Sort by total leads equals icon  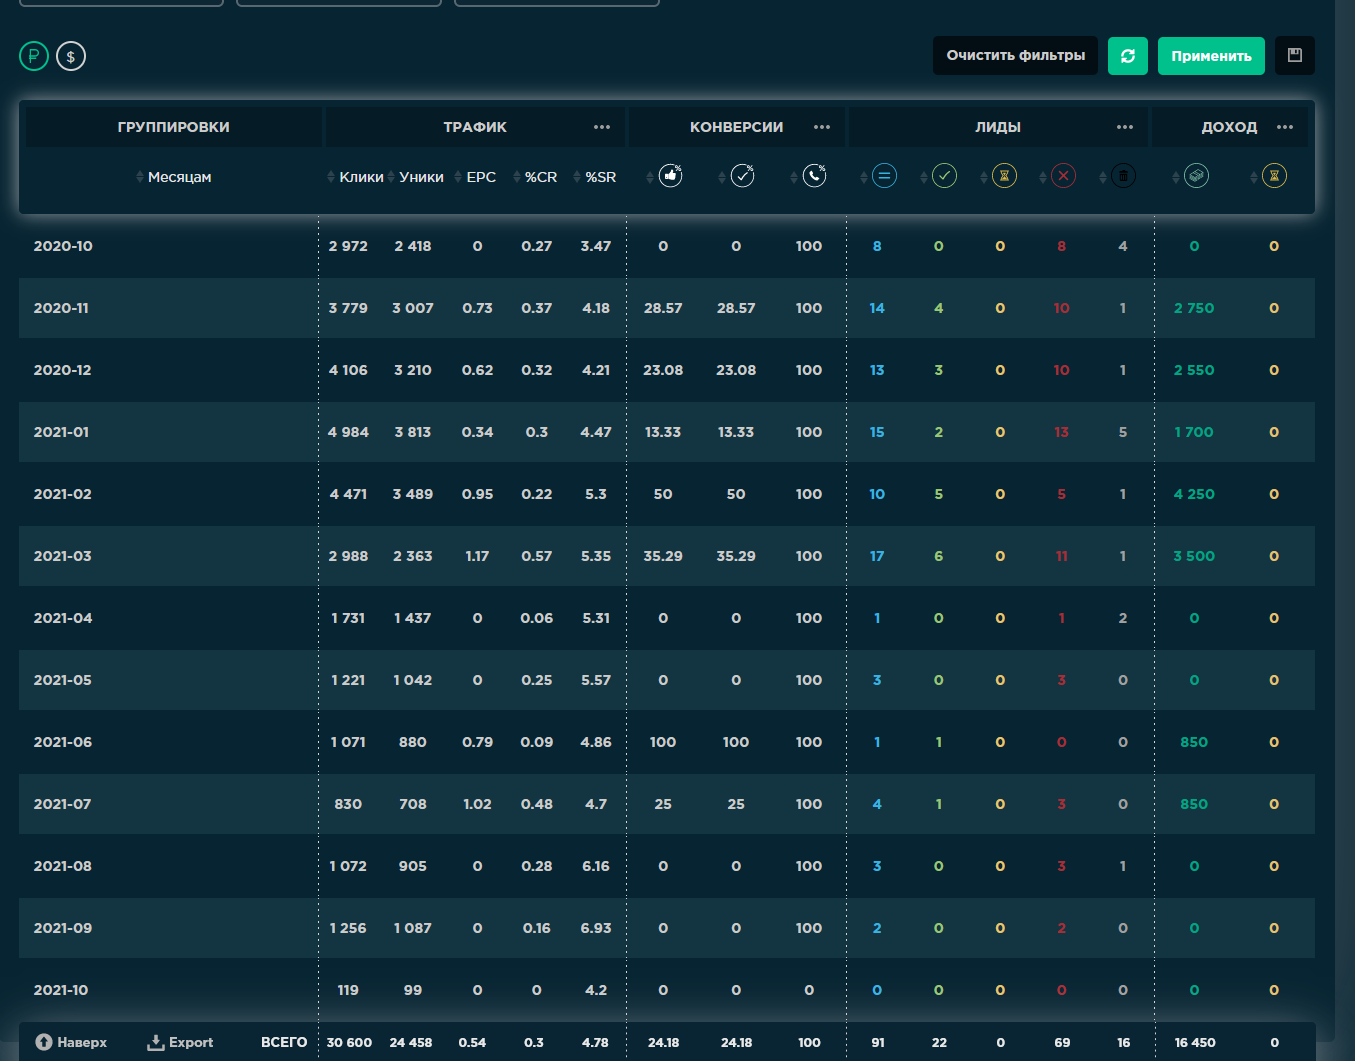click(883, 177)
